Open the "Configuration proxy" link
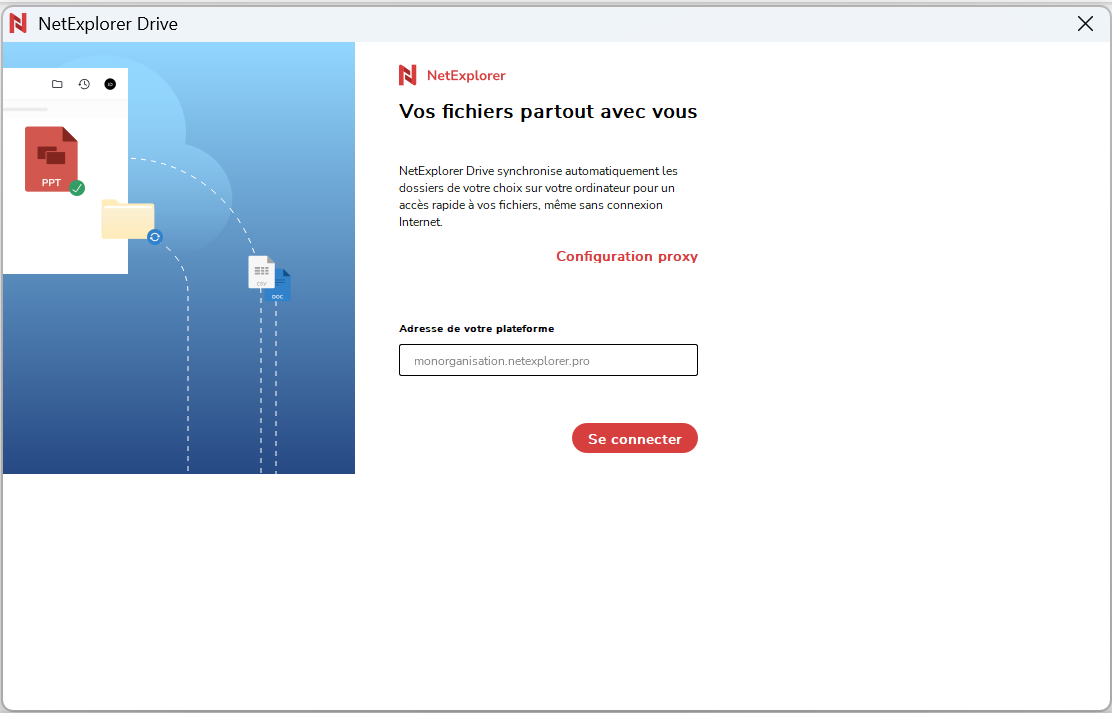The height and width of the screenshot is (713, 1112). pos(627,256)
